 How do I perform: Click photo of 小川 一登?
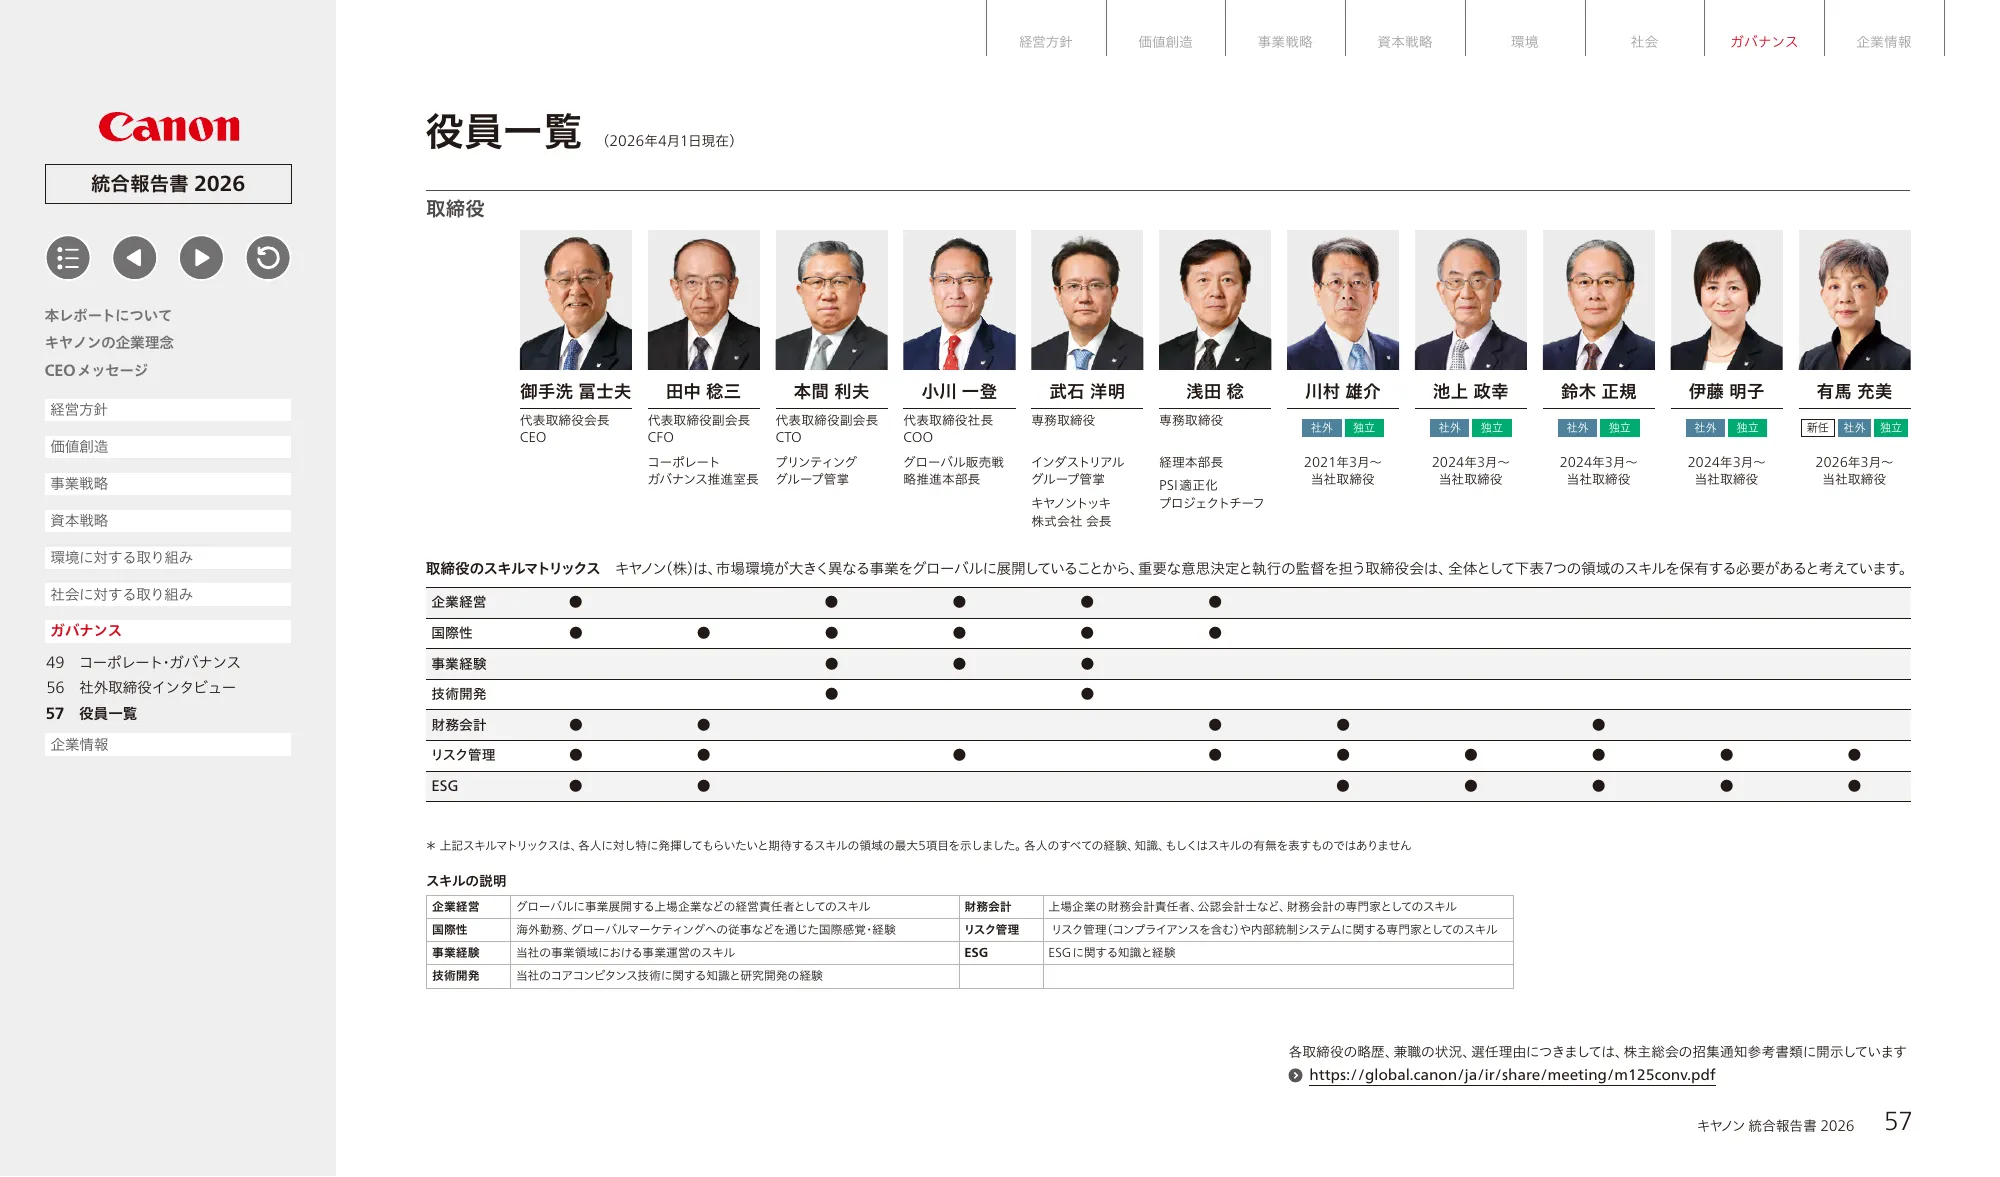tap(959, 300)
